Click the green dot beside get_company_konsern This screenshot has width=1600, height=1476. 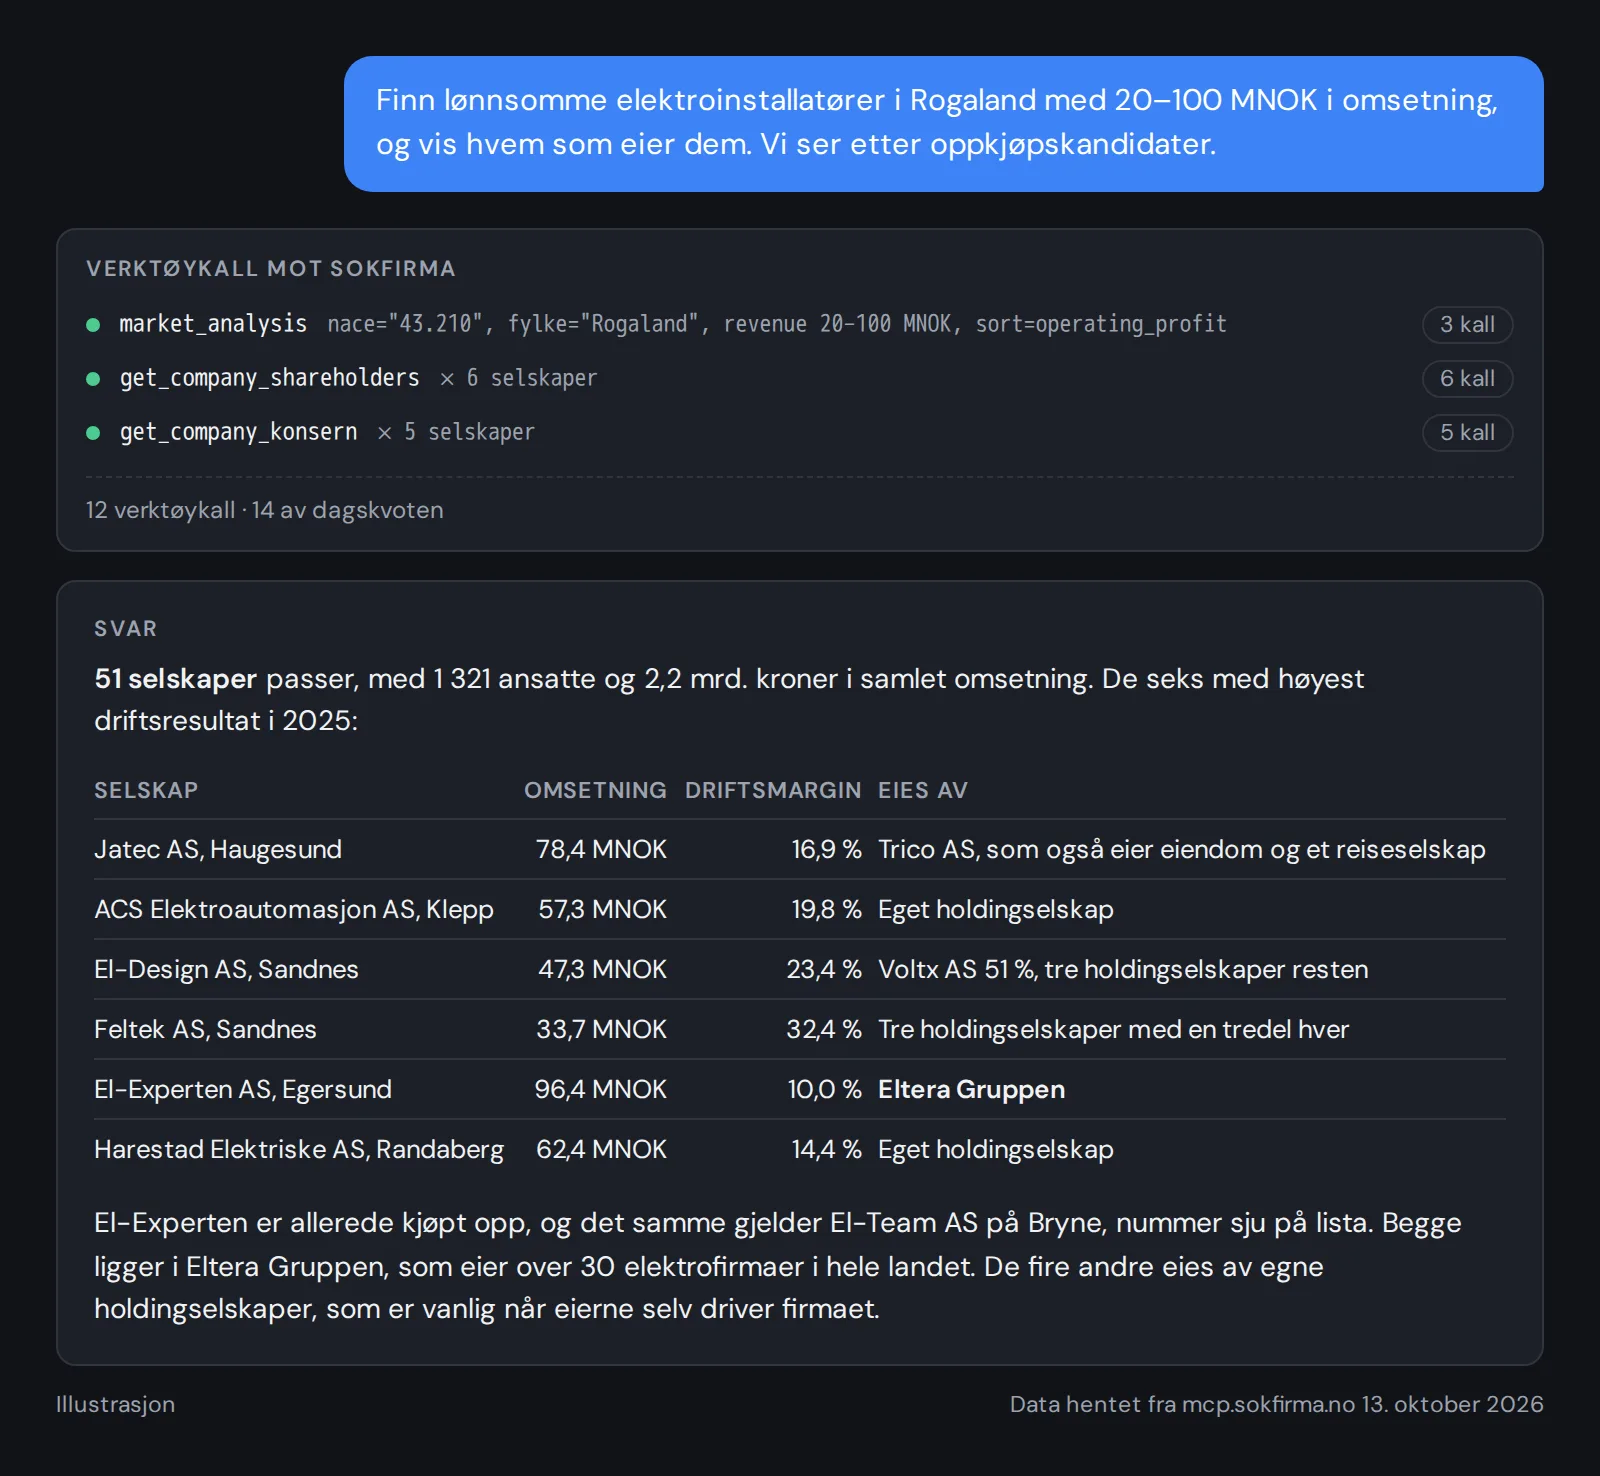coord(93,433)
